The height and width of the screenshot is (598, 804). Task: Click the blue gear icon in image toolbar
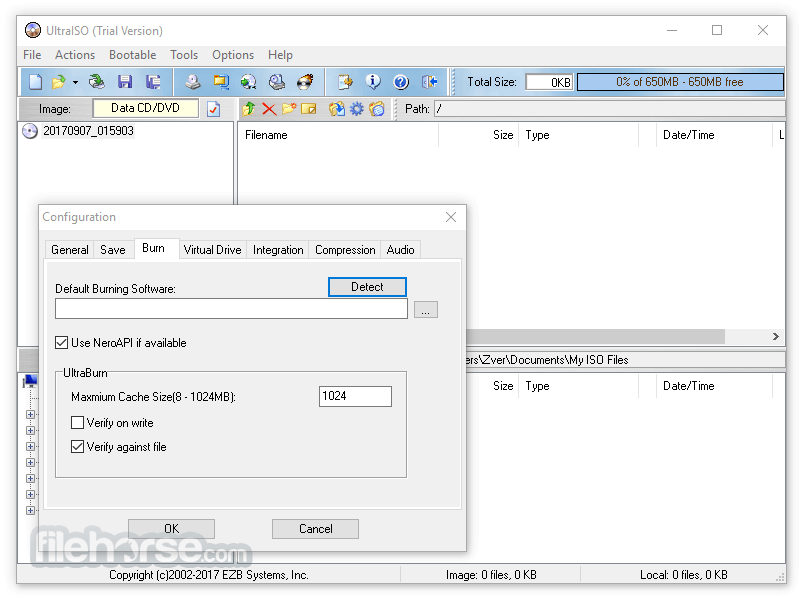[357, 109]
